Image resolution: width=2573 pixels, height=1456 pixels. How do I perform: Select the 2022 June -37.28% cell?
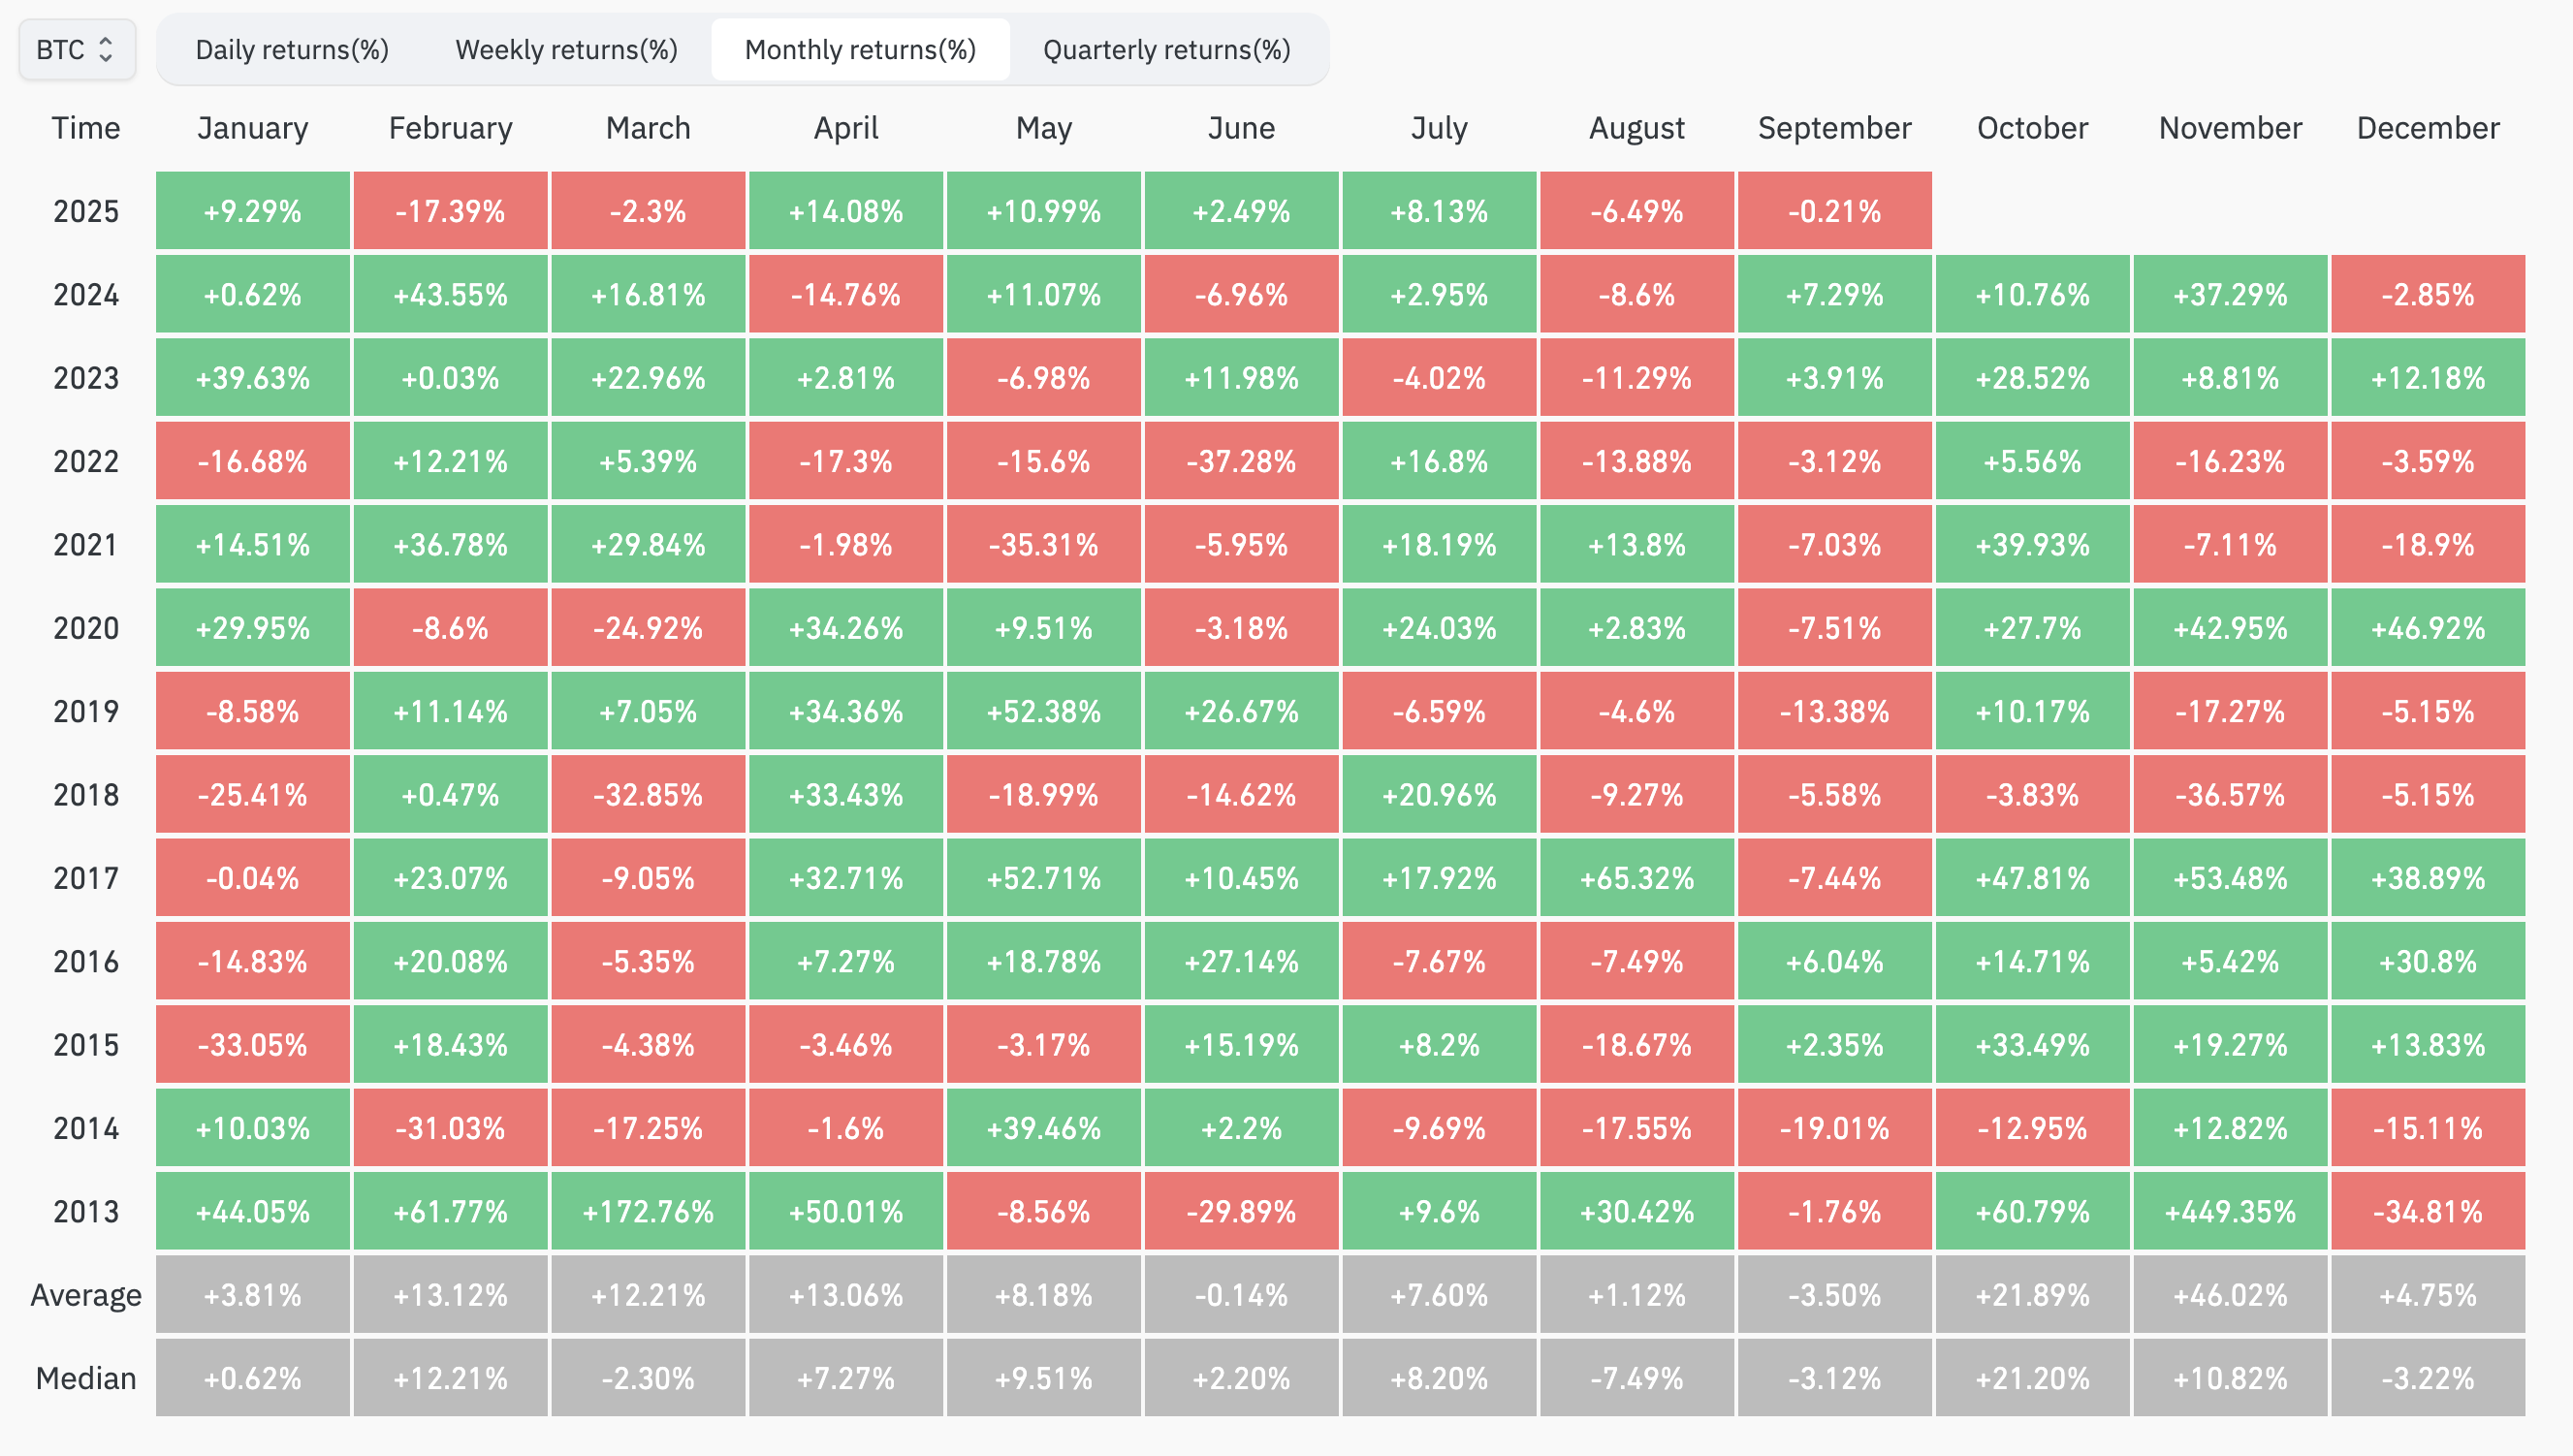pos(1240,461)
